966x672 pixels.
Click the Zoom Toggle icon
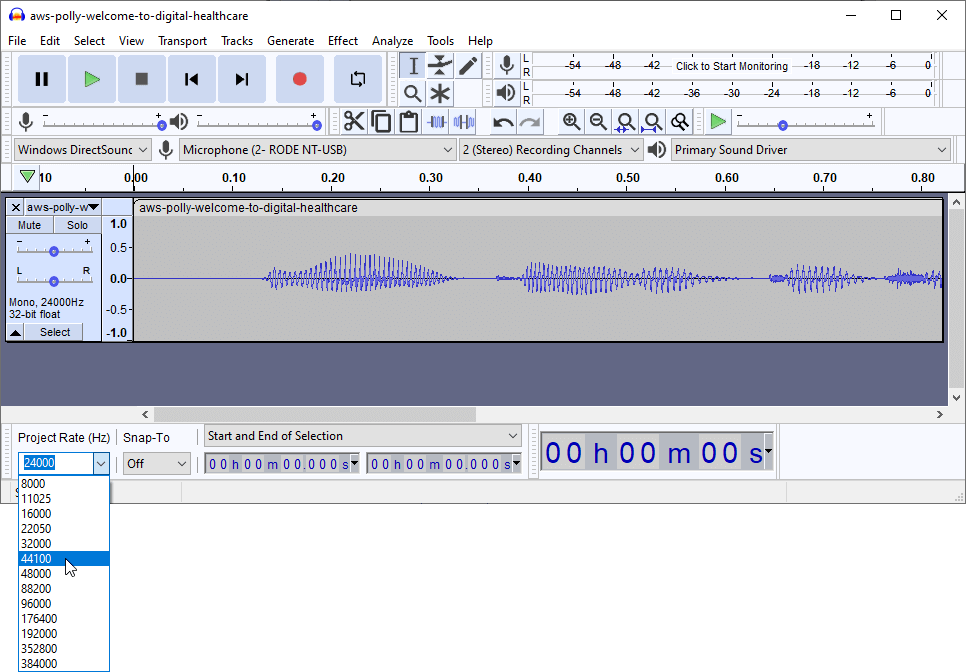(x=680, y=121)
